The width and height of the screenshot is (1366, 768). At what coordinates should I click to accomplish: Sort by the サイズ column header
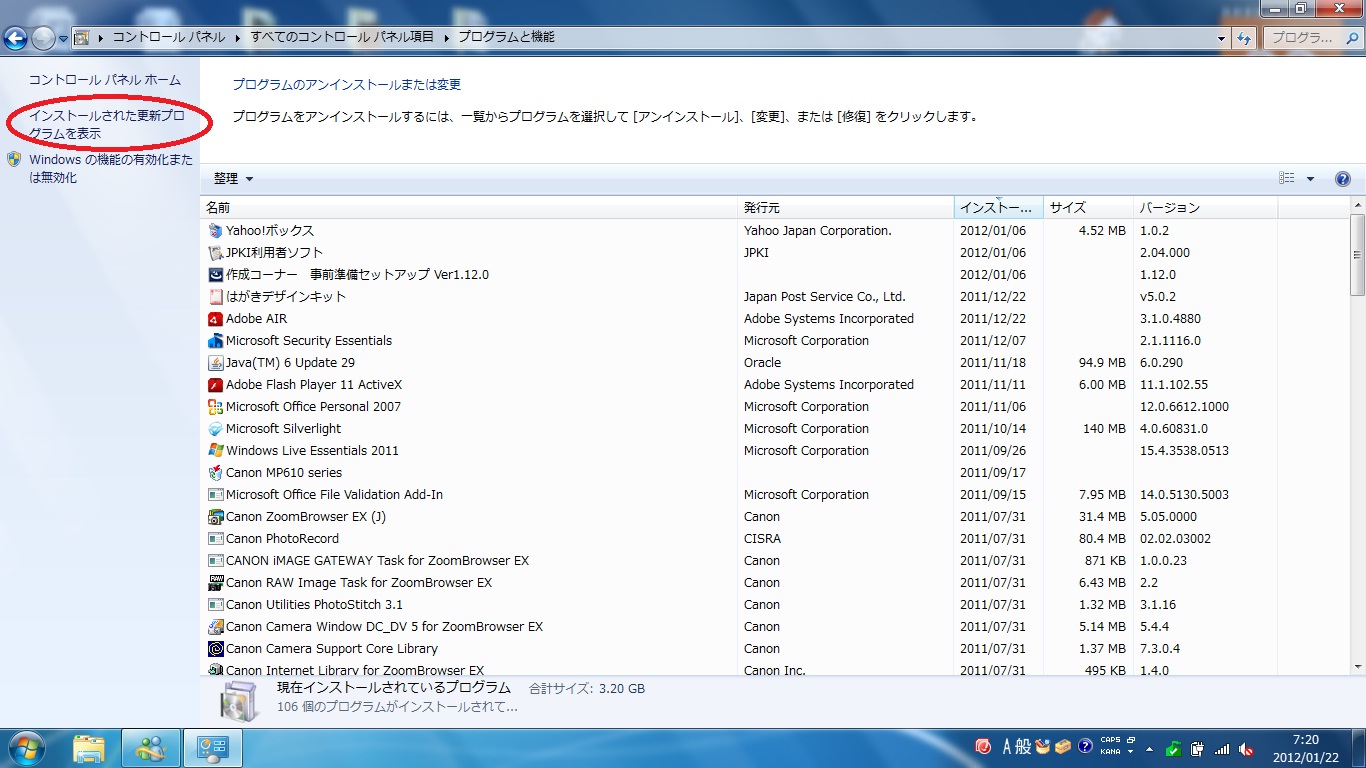pos(1088,208)
